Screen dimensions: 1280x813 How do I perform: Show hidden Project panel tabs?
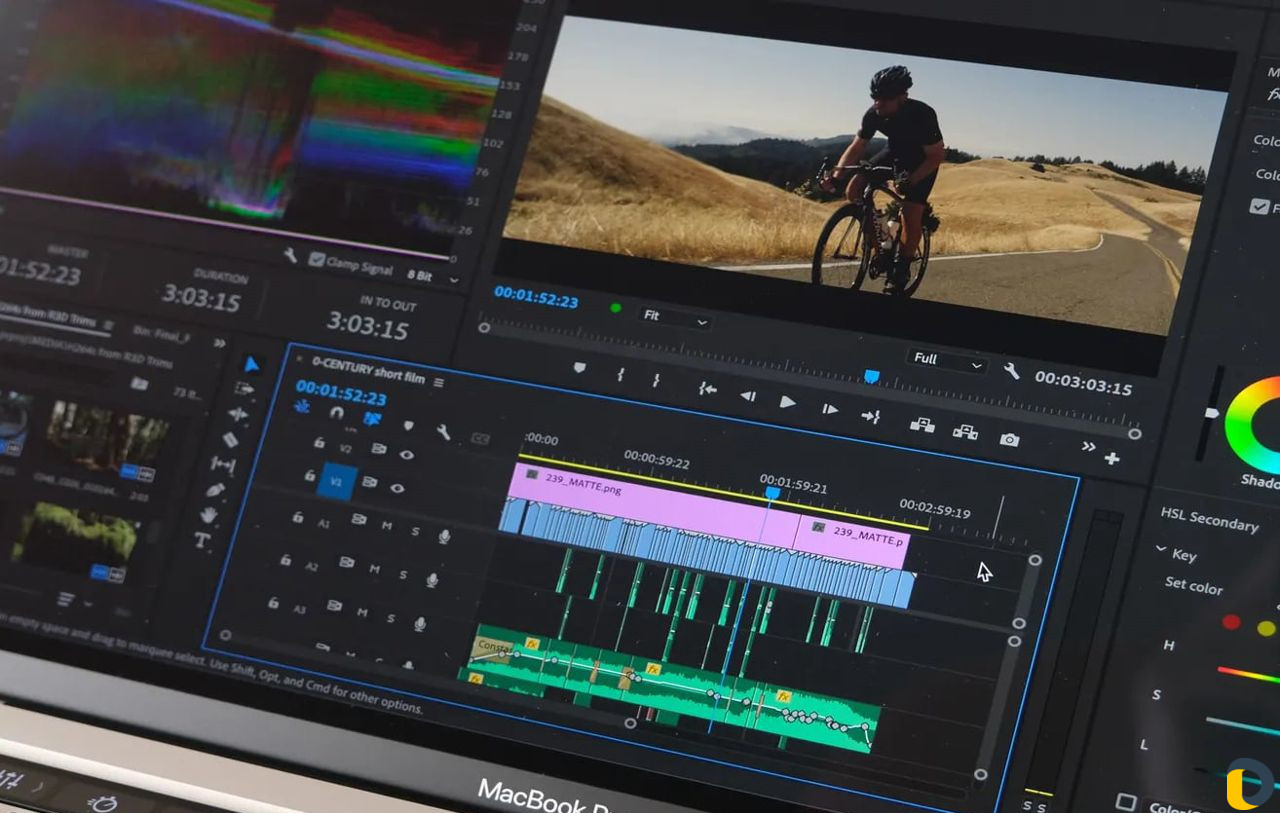(x=219, y=341)
